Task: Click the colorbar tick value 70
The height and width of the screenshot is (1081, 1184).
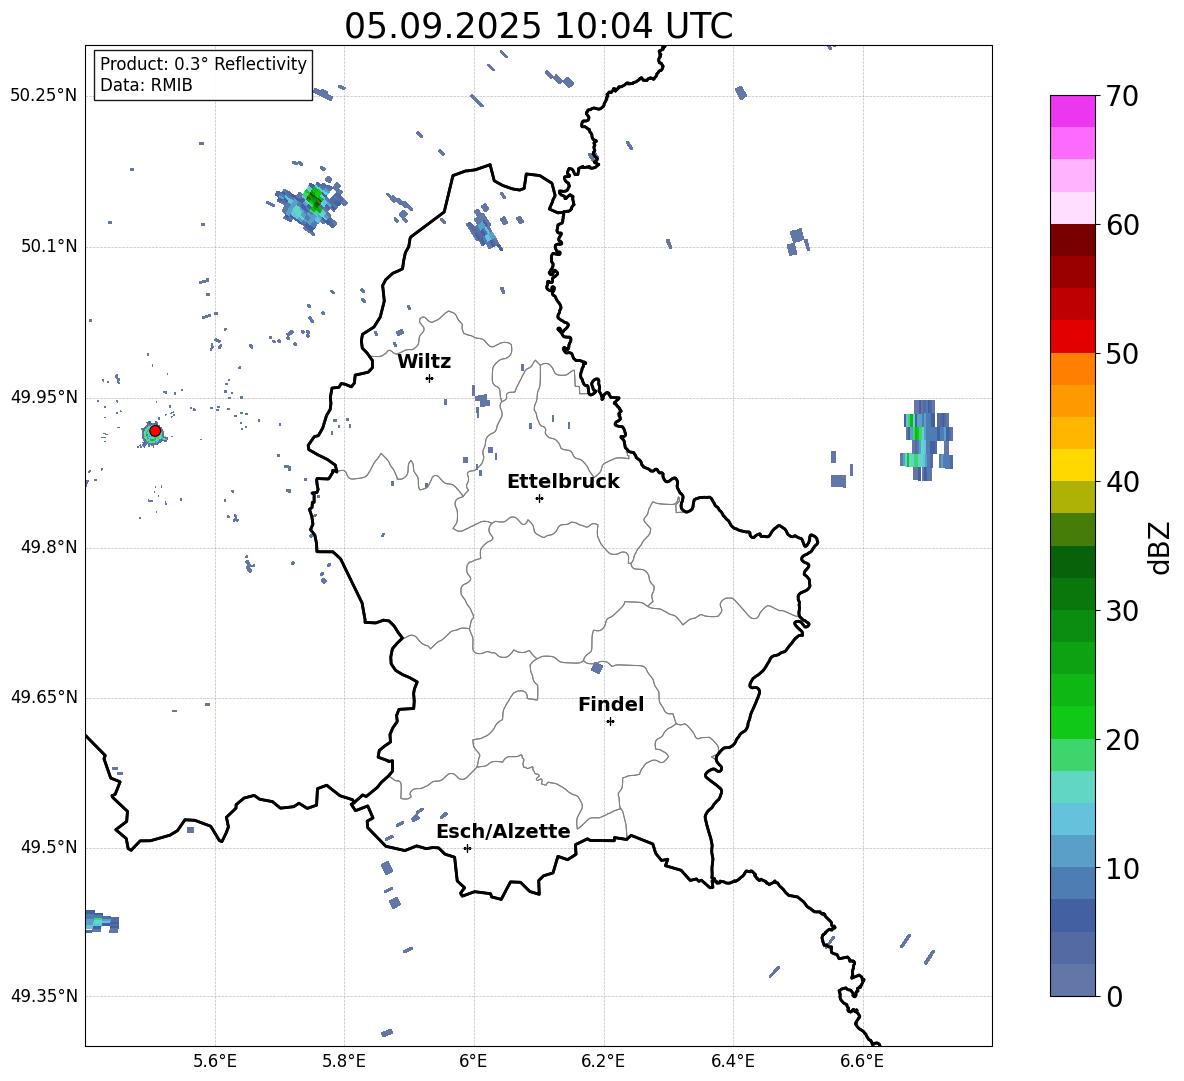Action: pyautogui.click(x=1121, y=97)
